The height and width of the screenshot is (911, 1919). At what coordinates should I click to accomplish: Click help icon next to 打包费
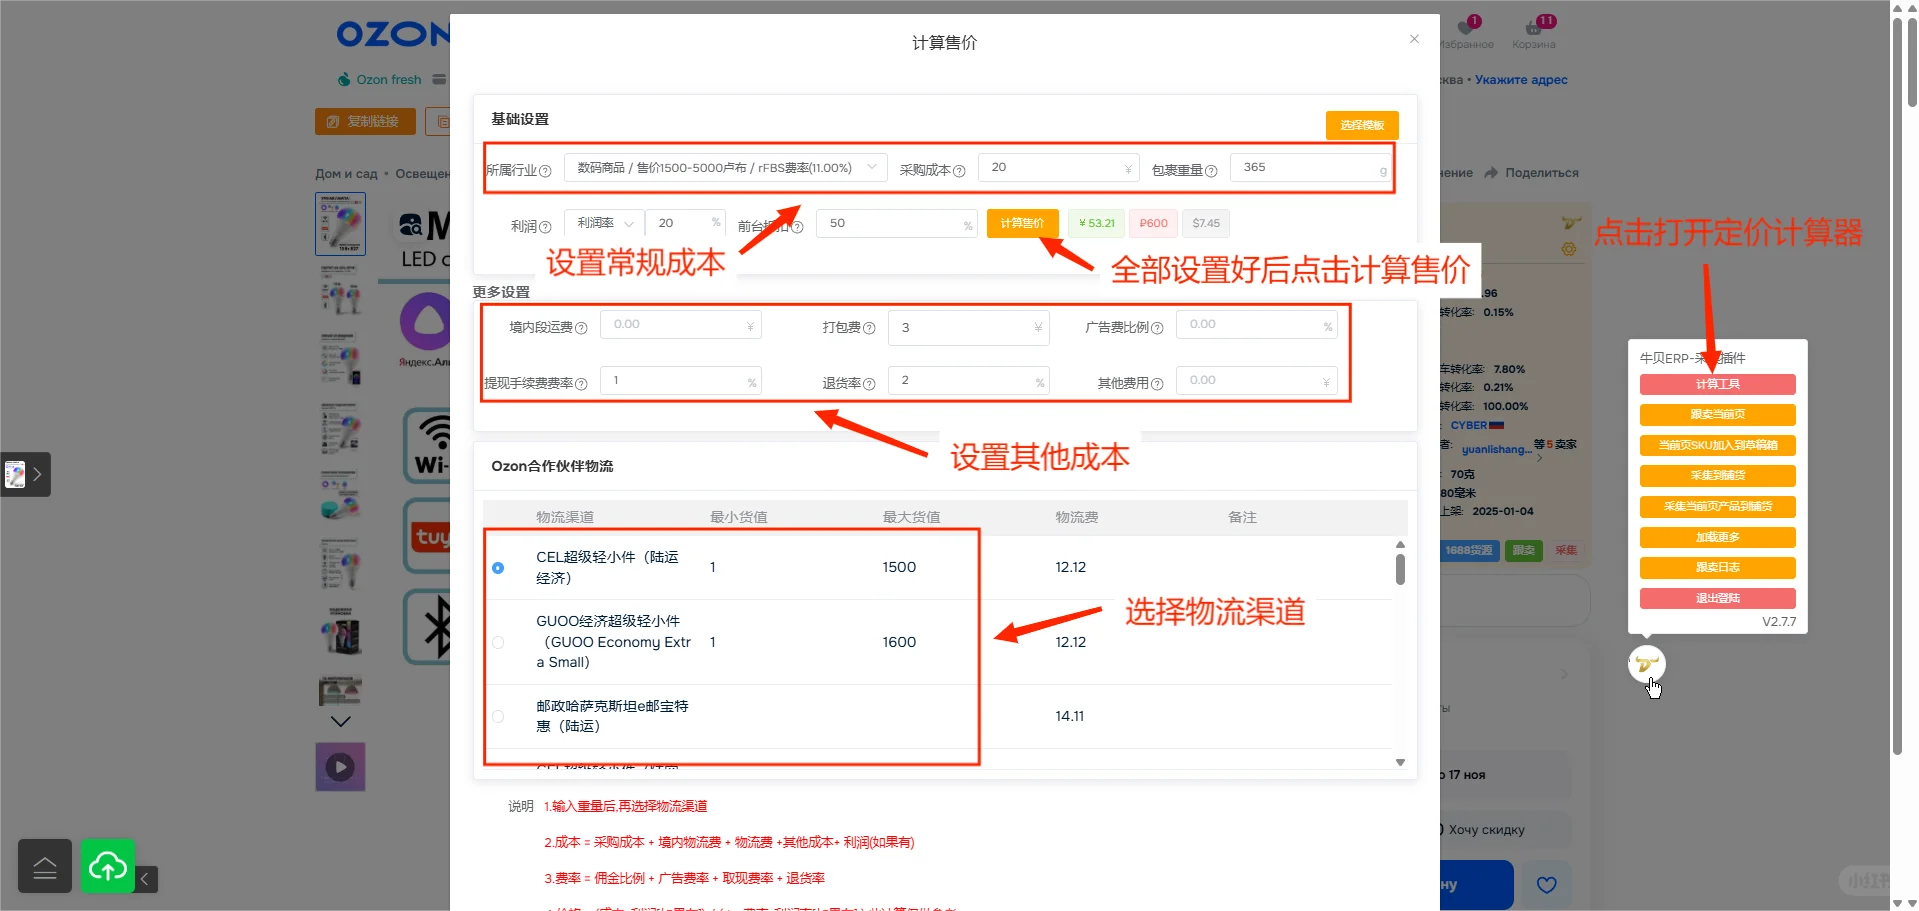[869, 328]
